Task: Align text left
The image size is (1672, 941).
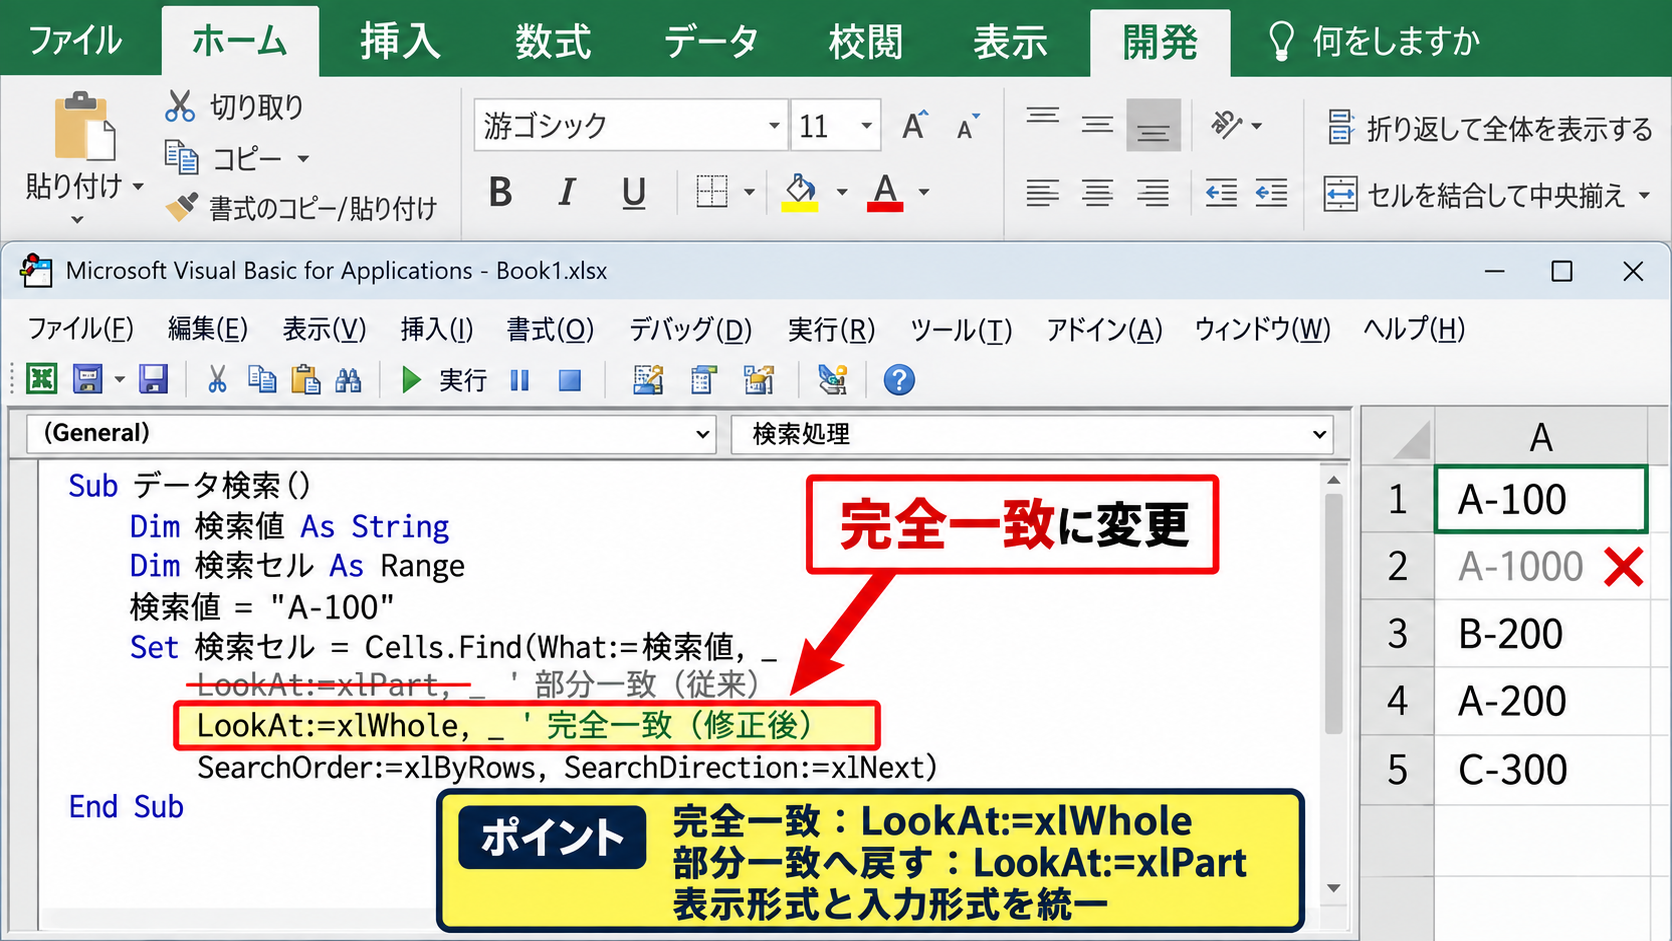Action: [1042, 192]
